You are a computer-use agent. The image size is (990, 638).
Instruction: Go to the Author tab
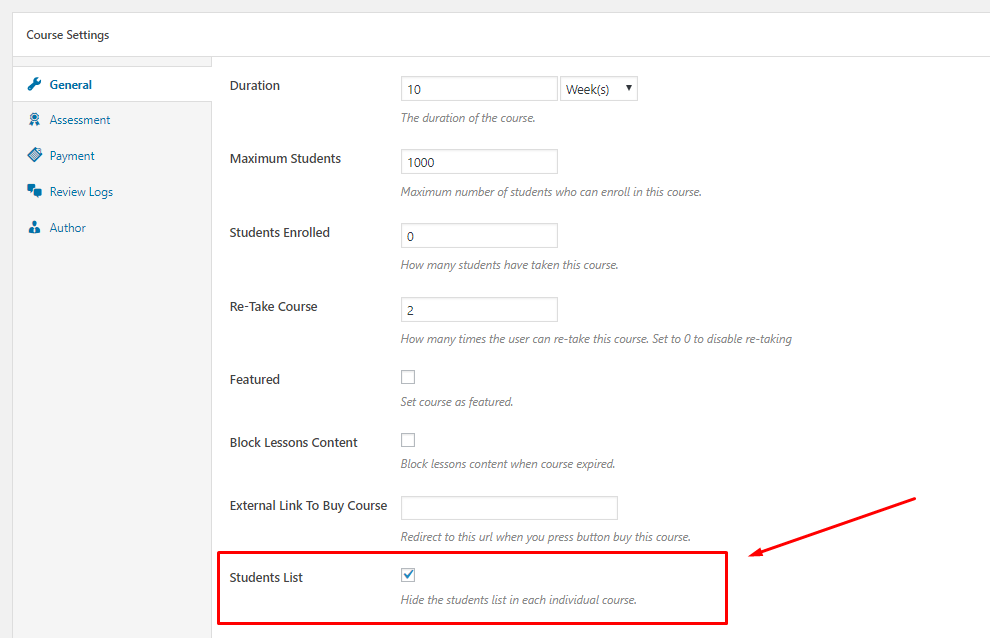(68, 228)
